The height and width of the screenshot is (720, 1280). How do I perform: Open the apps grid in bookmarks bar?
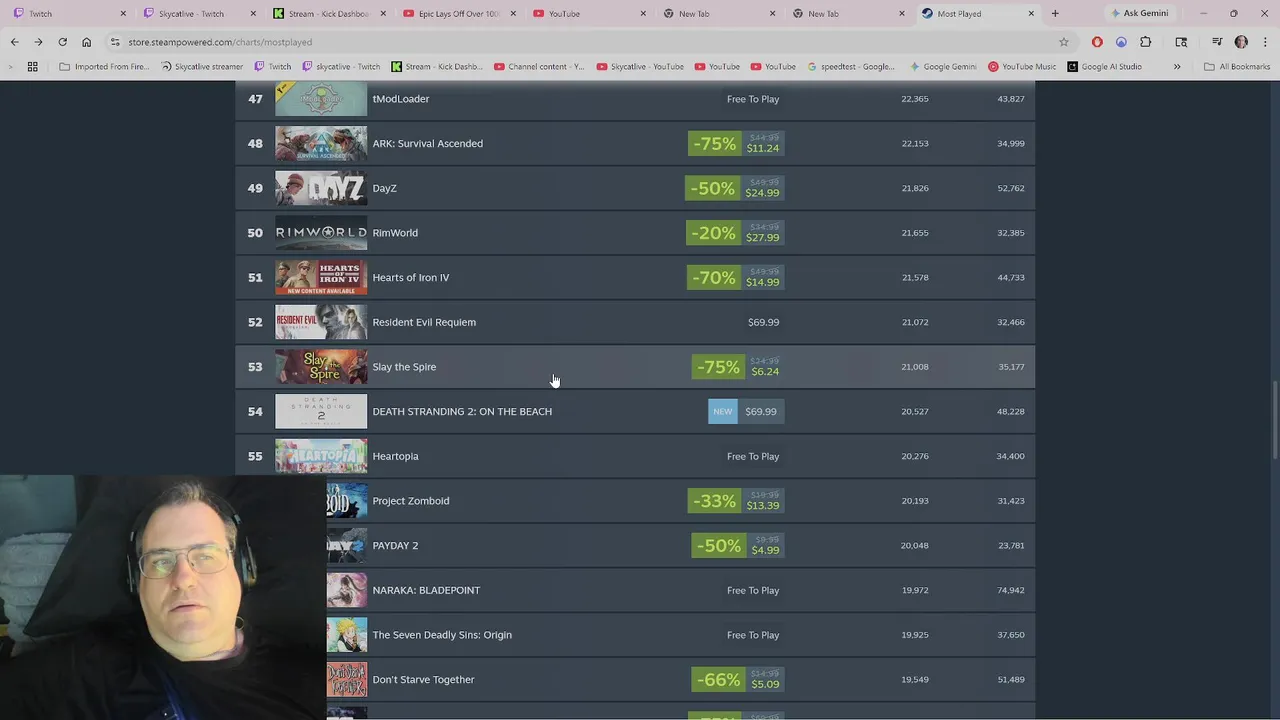pos(32,67)
